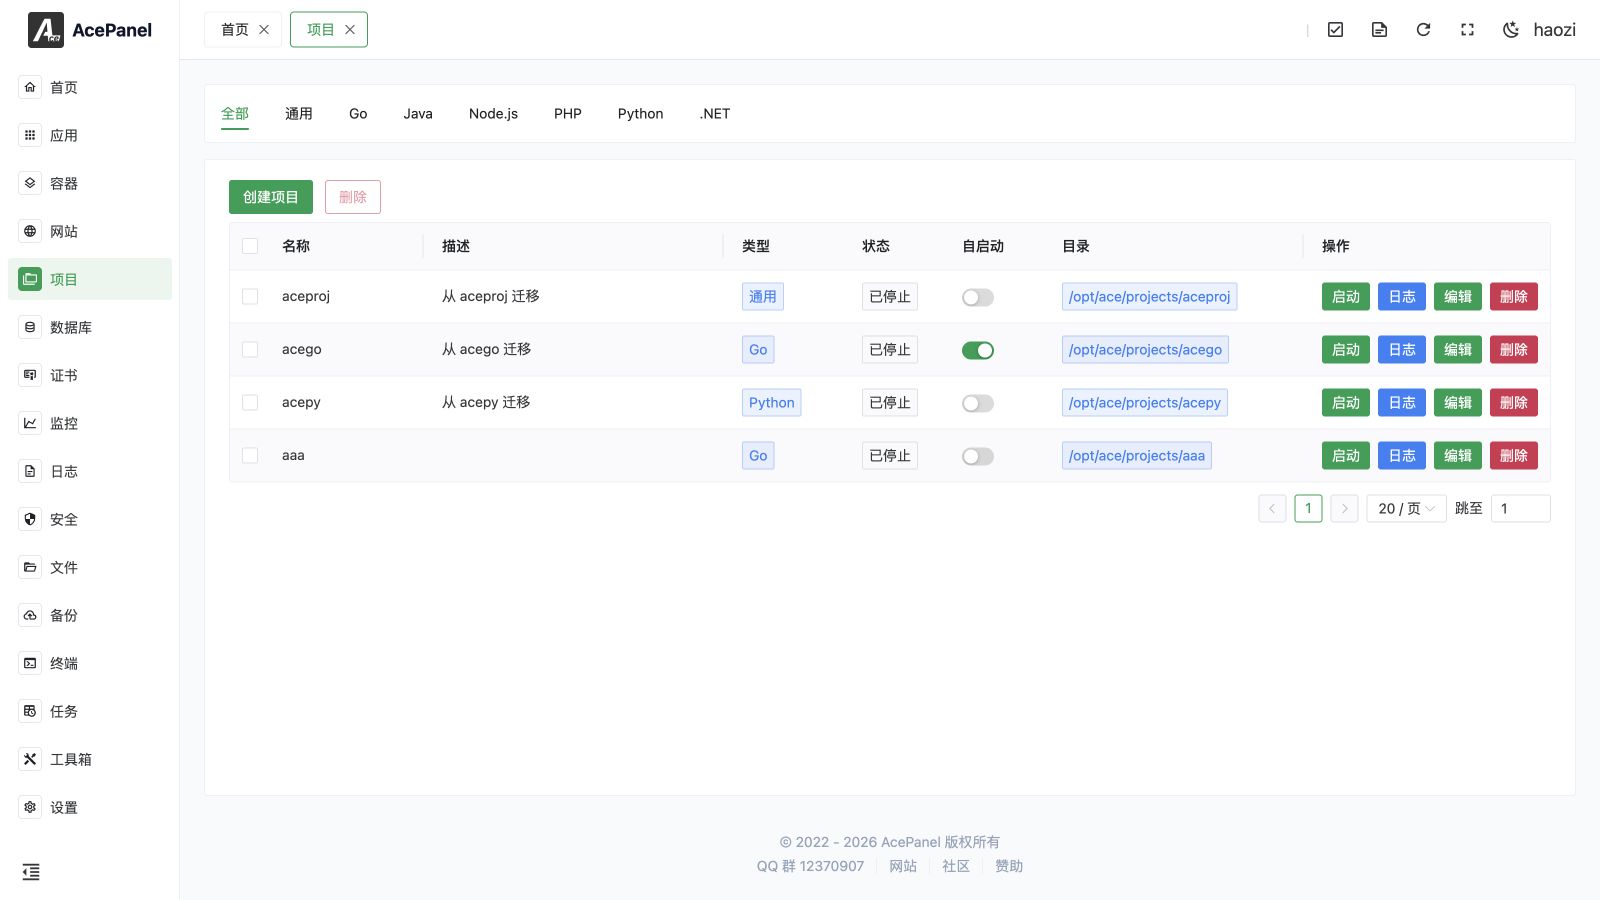The image size is (1600, 900).
Task: Disable autostart toggle for acego
Action: click(978, 350)
